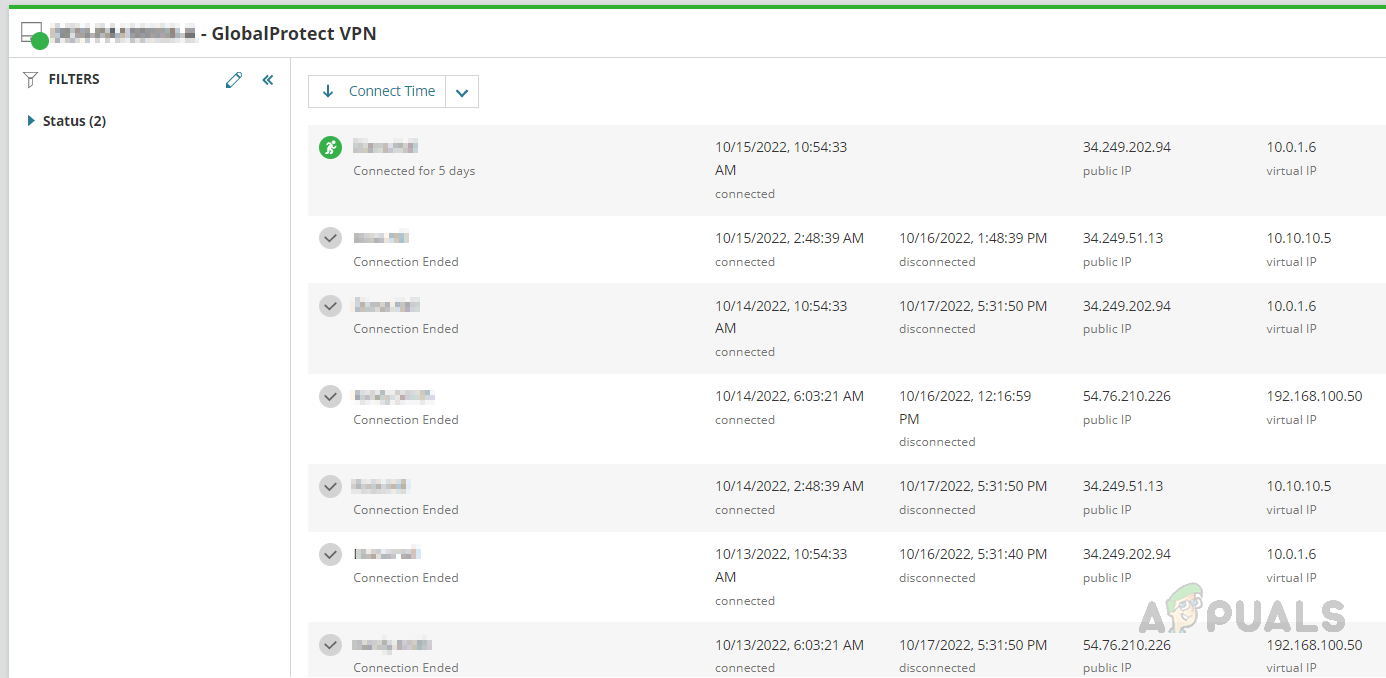Click connect time 10/13/2022, 6:03:21 AM

point(789,645)
